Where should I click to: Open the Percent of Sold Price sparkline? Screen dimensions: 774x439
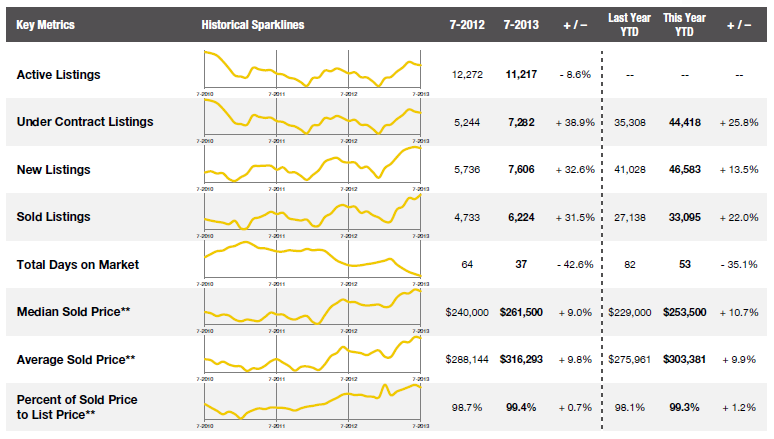click(313, 404)
